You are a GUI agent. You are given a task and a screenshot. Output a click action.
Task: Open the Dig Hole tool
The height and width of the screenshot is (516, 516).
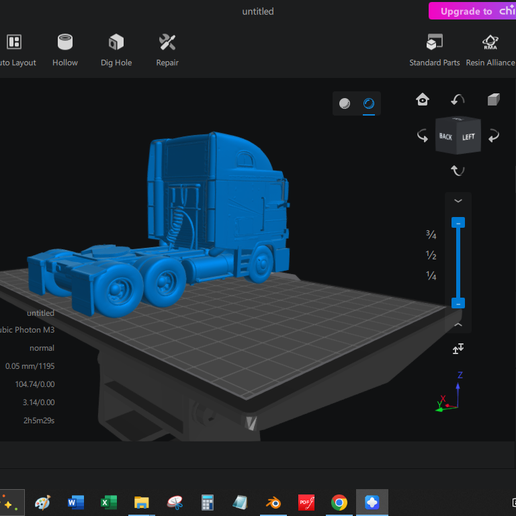pyautogui.click(x=116, y=50)
